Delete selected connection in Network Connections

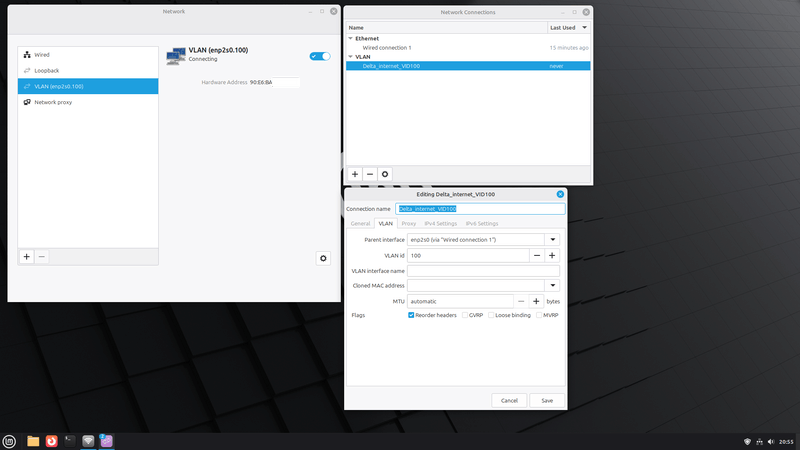[x=370, y=174]
